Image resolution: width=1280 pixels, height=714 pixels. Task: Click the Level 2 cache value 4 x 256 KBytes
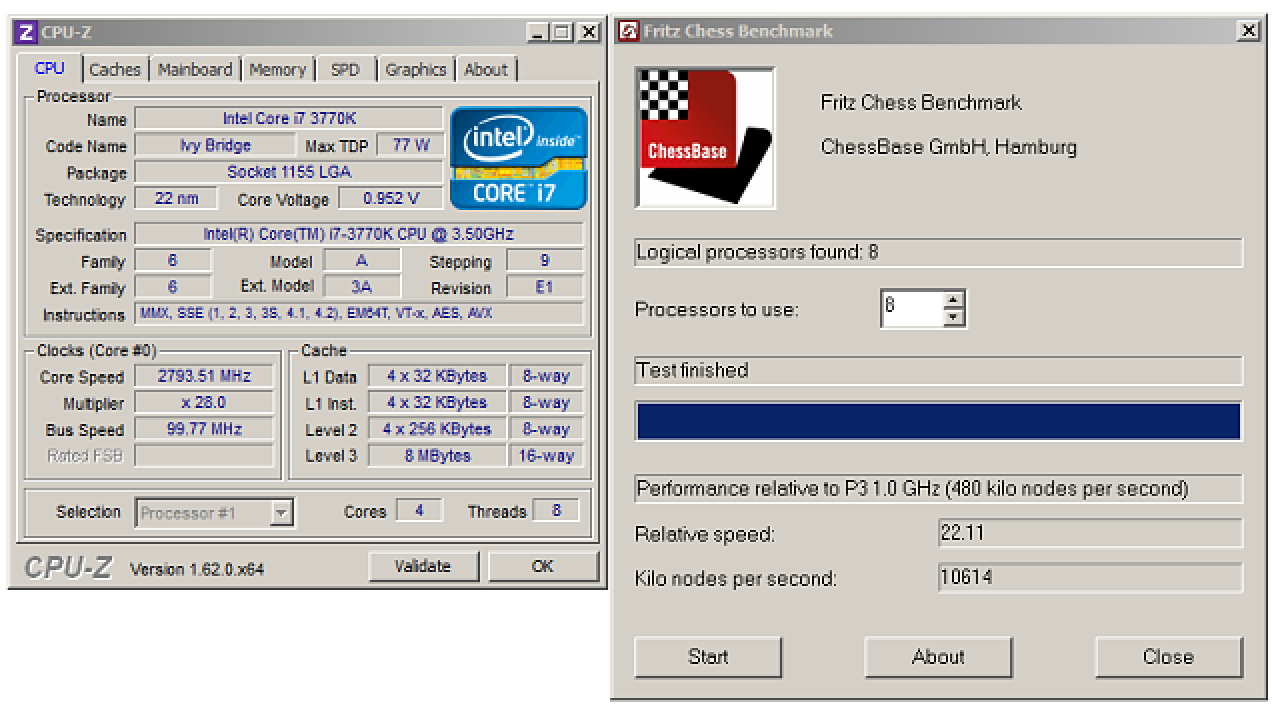[x=436, y=430]
